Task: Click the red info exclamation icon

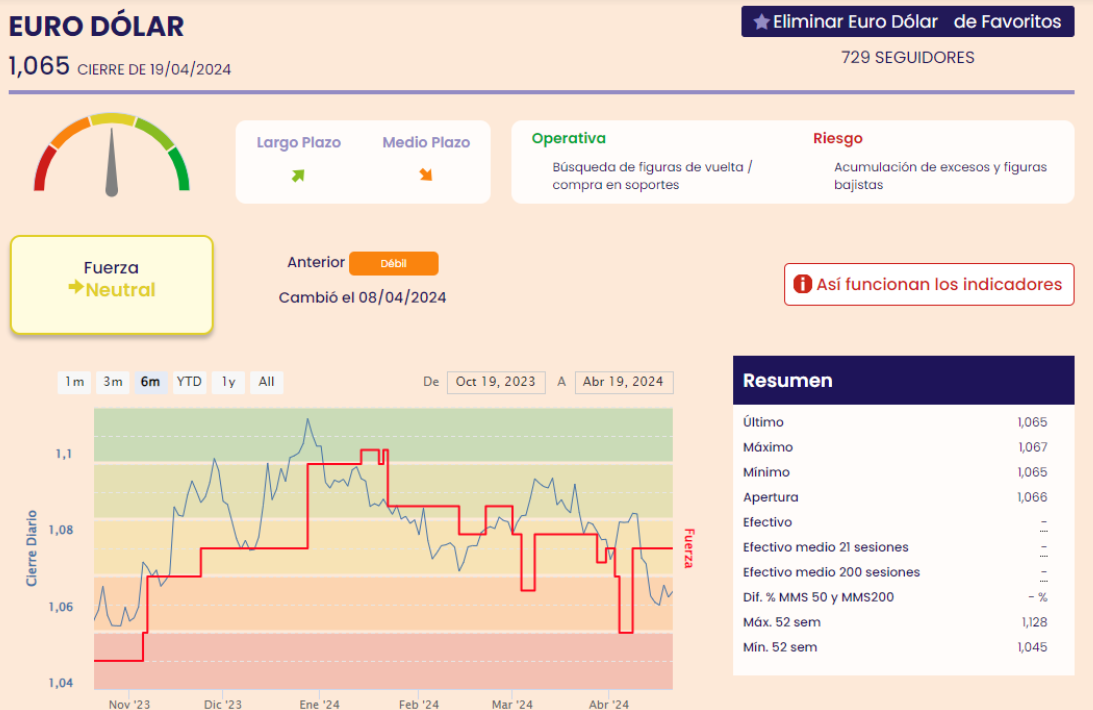Action: (802, 285)
